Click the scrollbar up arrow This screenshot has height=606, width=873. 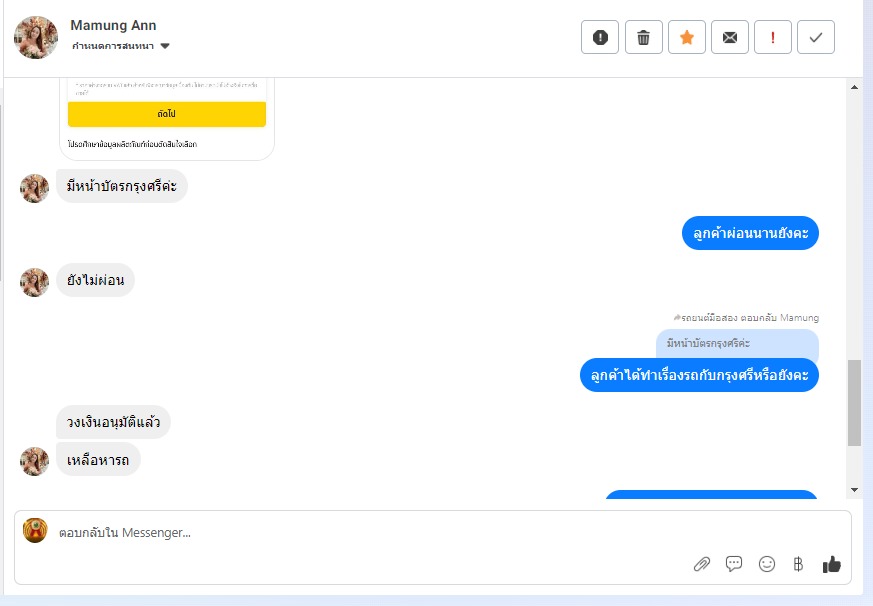(854, 87)
